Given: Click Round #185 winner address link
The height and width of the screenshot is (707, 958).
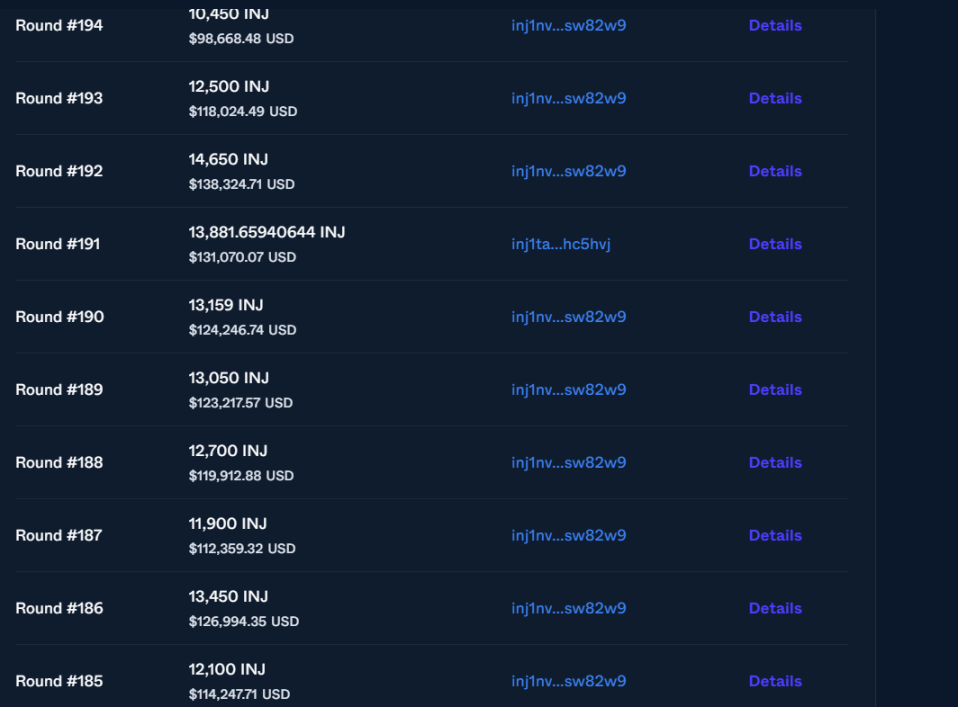Looking at the screenshot, I should click(x=568, y=681).
